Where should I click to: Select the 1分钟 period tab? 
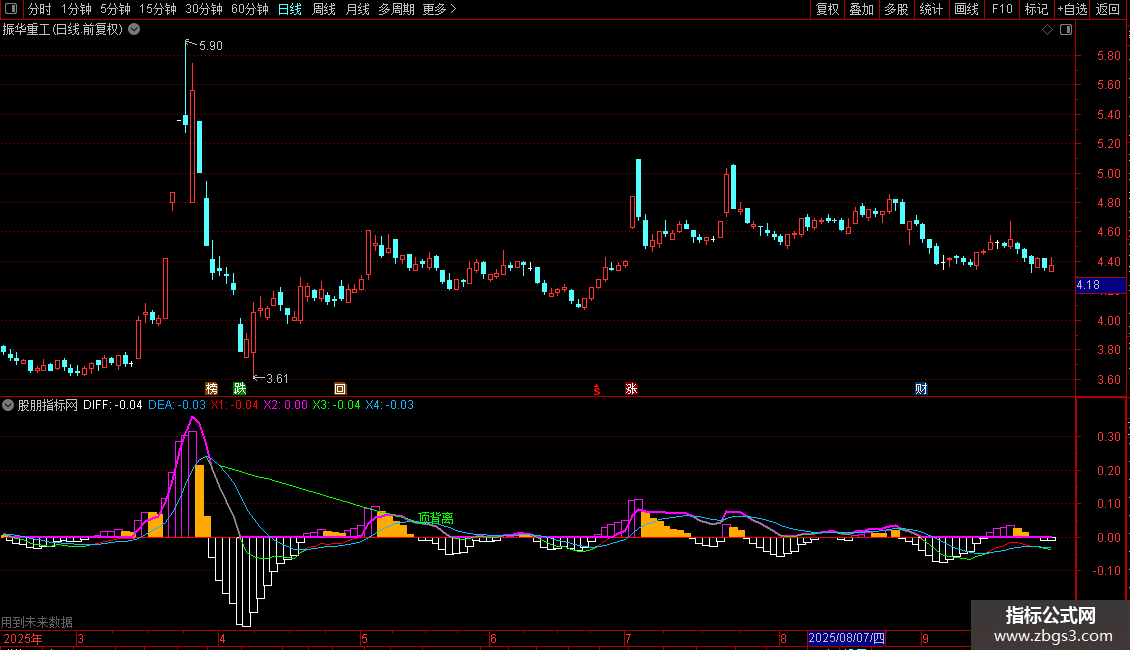[x=76, y=9]
